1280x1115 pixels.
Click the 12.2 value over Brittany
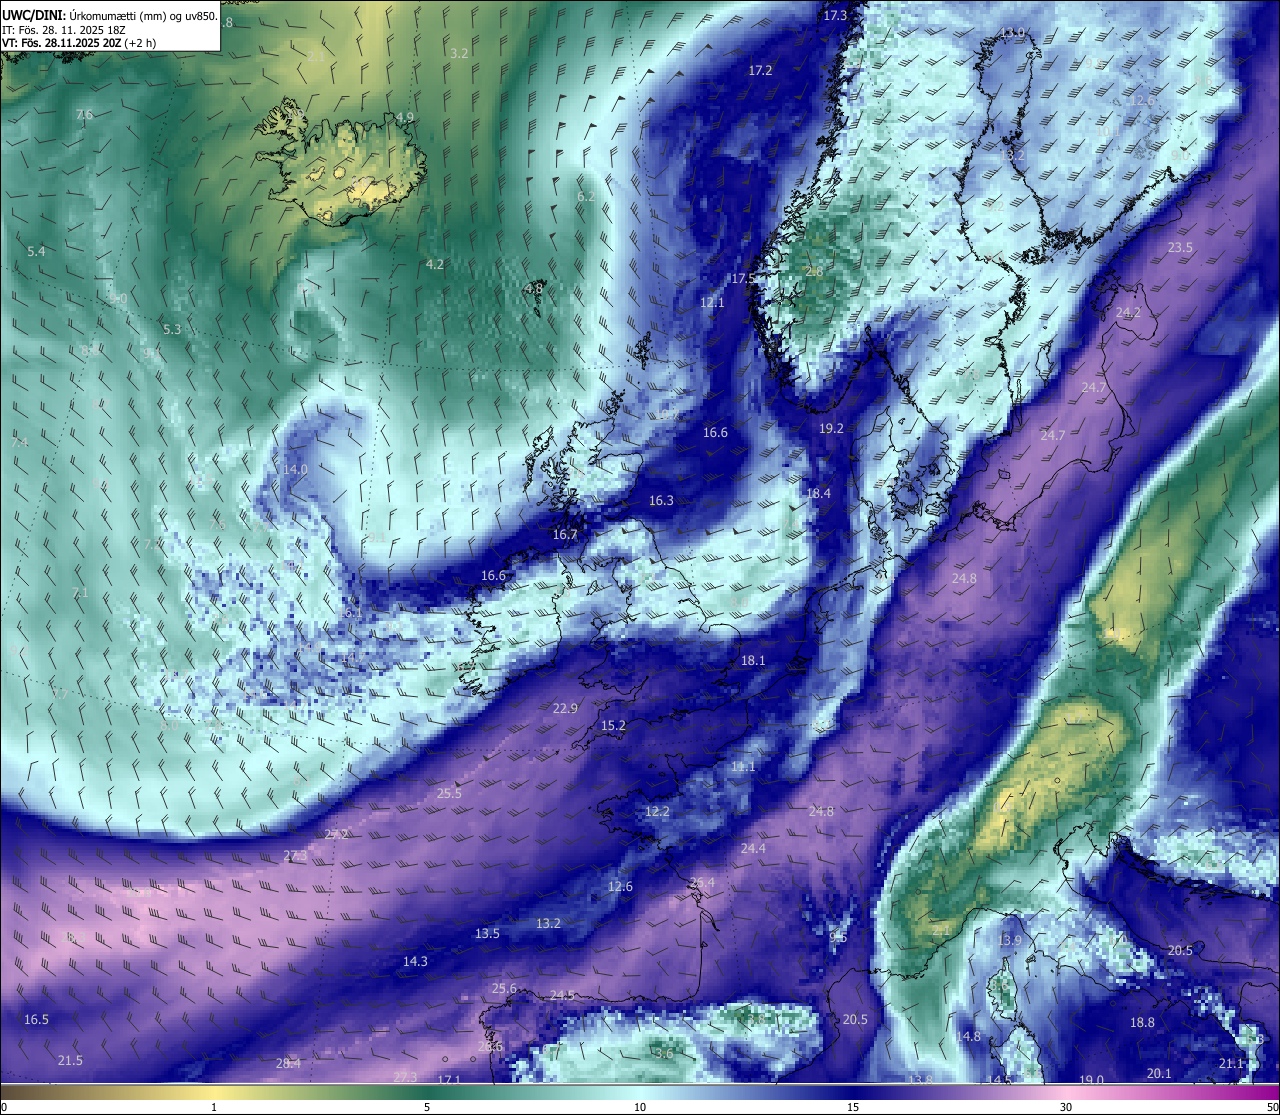click(x=657, y=811)
